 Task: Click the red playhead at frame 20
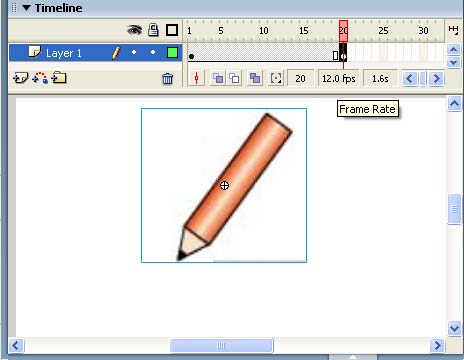pyautogui.click(x=343, y=30)
